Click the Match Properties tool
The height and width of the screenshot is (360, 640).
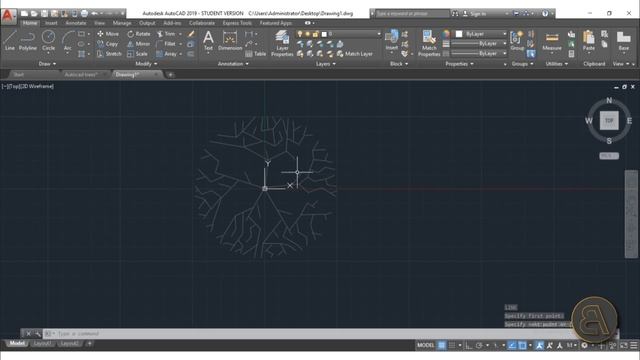(429, 43)
